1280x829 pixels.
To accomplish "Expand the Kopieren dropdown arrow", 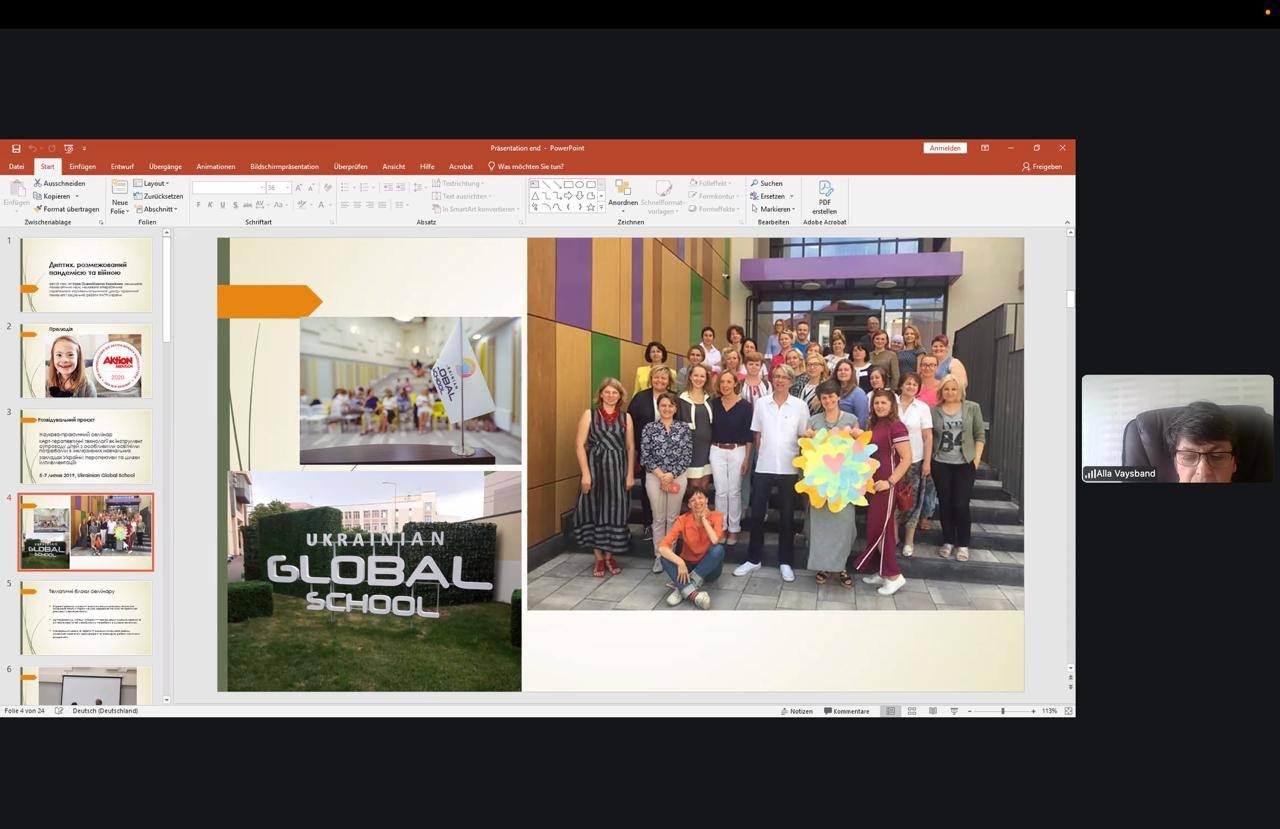I will click(77, 196).
